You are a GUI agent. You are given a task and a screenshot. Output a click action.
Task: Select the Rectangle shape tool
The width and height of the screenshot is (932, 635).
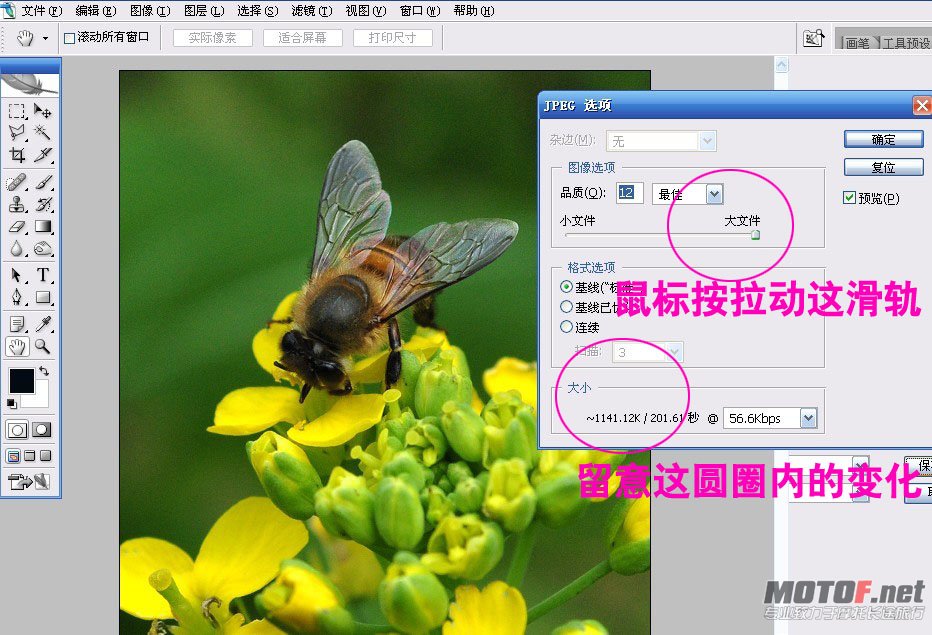(x=42, y=297)
